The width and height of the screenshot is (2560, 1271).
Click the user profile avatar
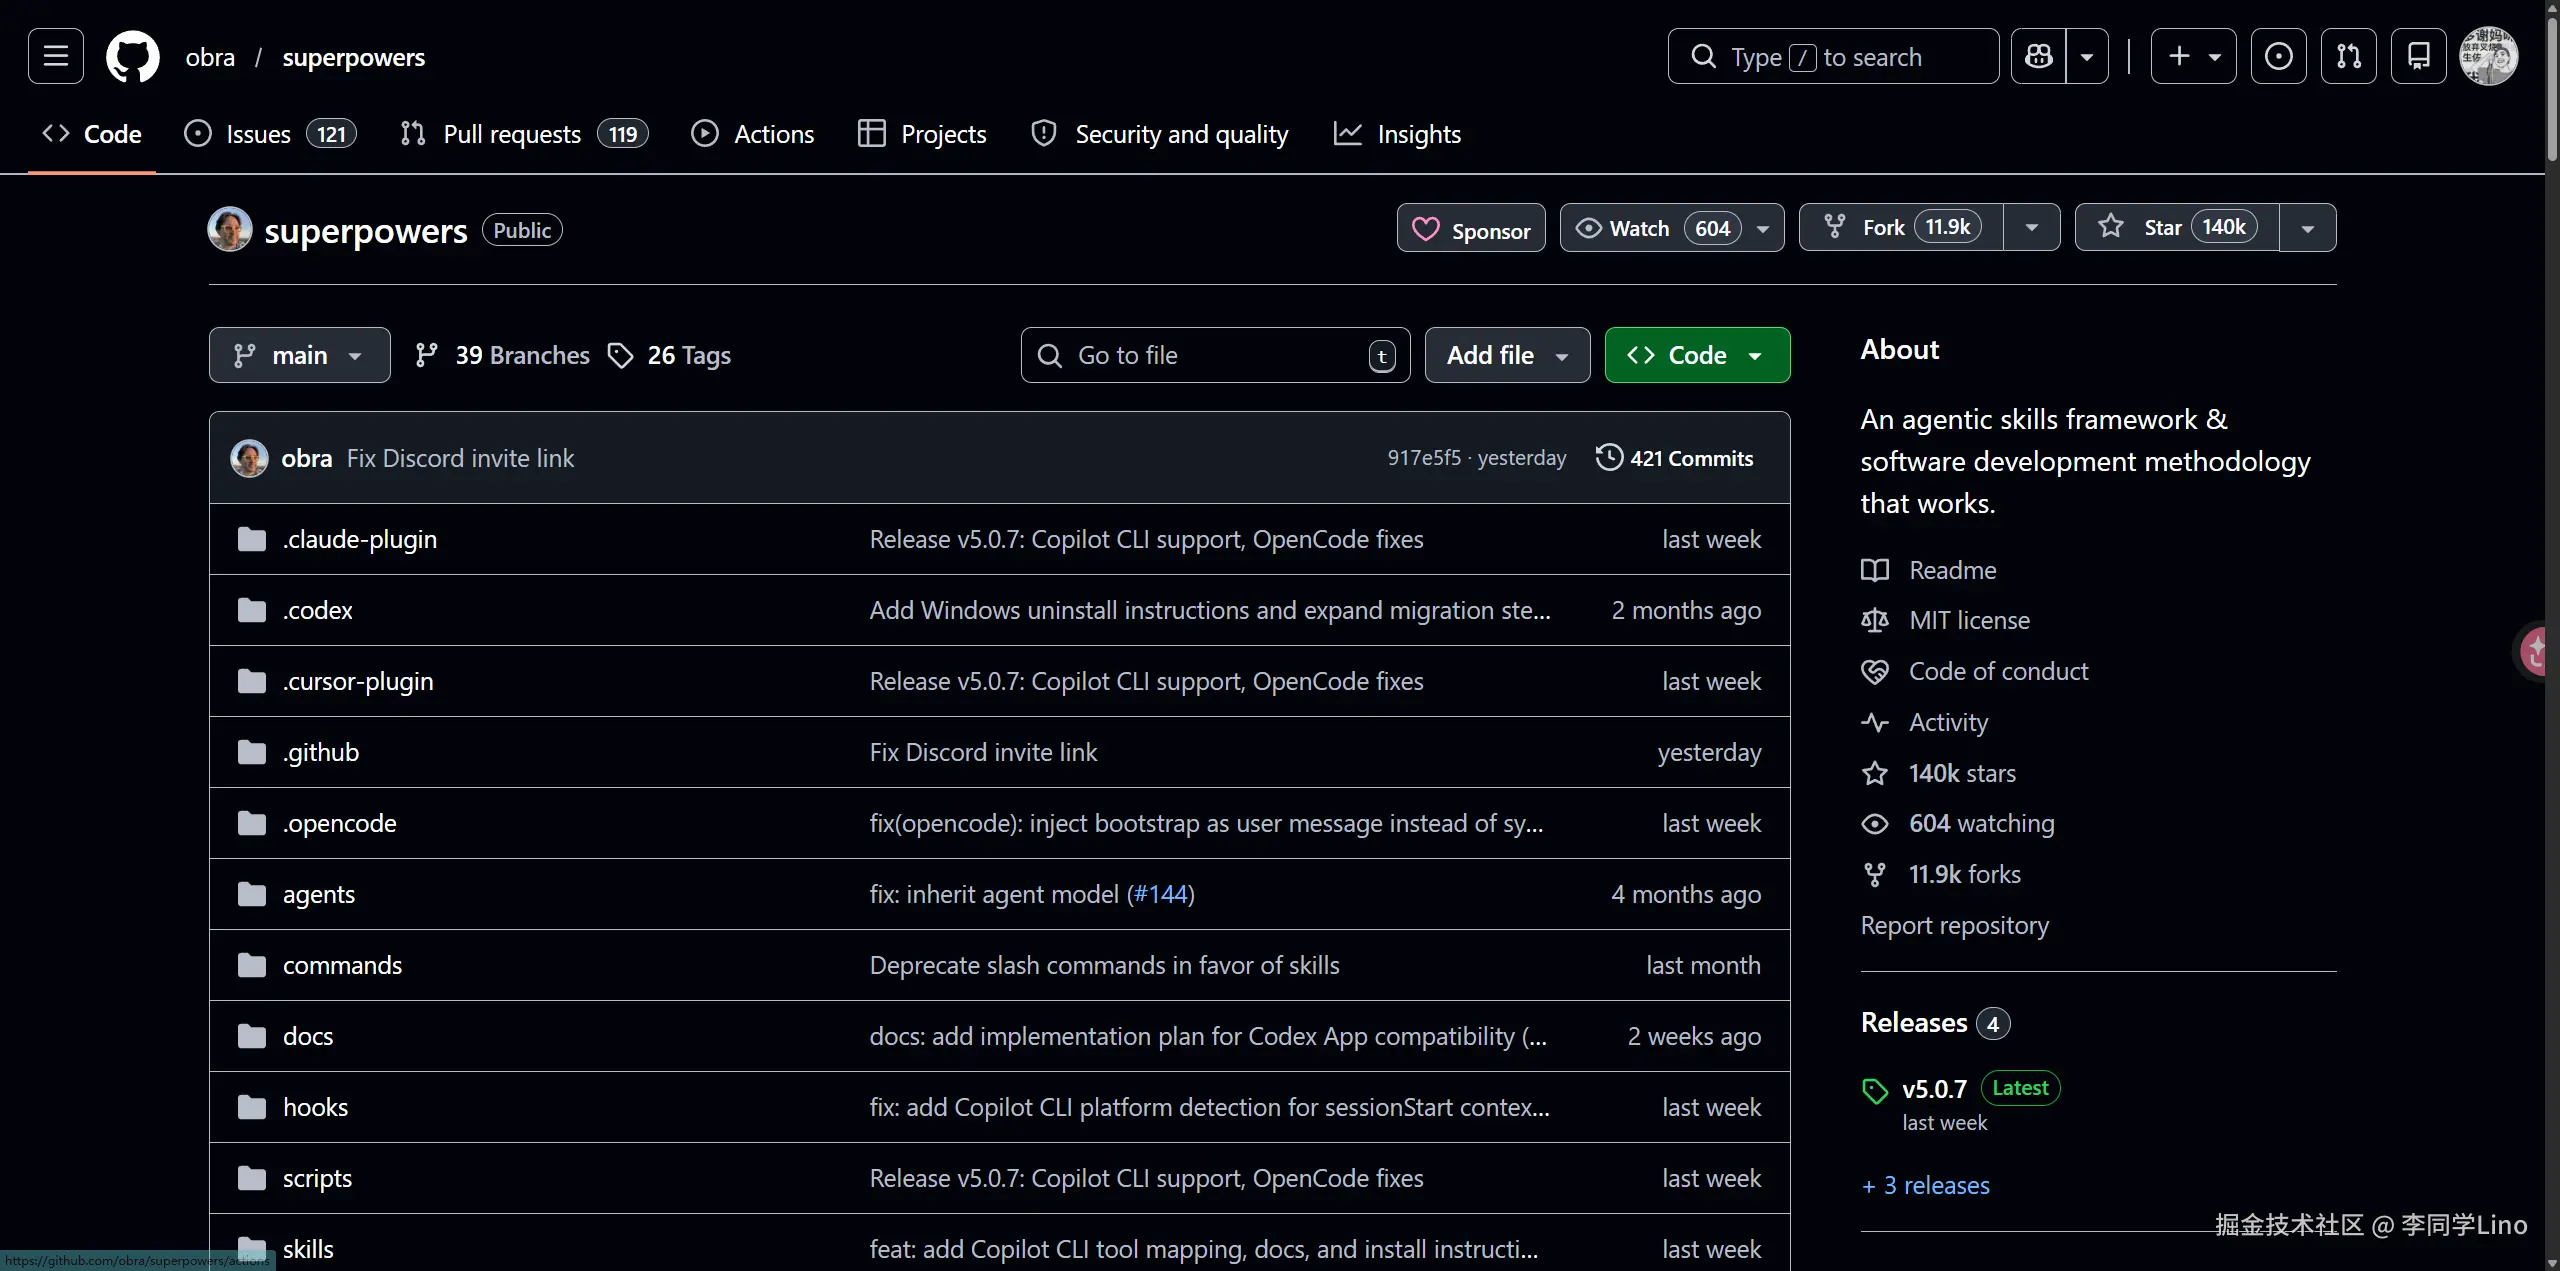point(2488,56)
